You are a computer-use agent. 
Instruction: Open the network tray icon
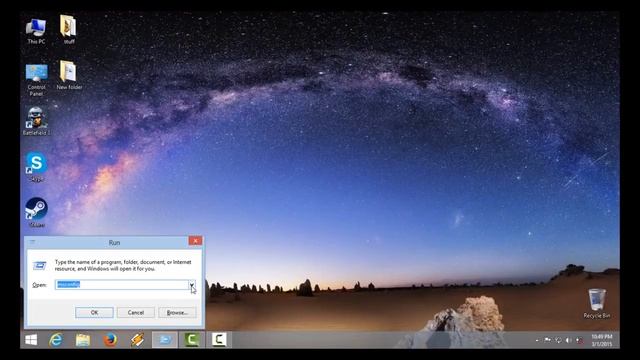[558, 340]
